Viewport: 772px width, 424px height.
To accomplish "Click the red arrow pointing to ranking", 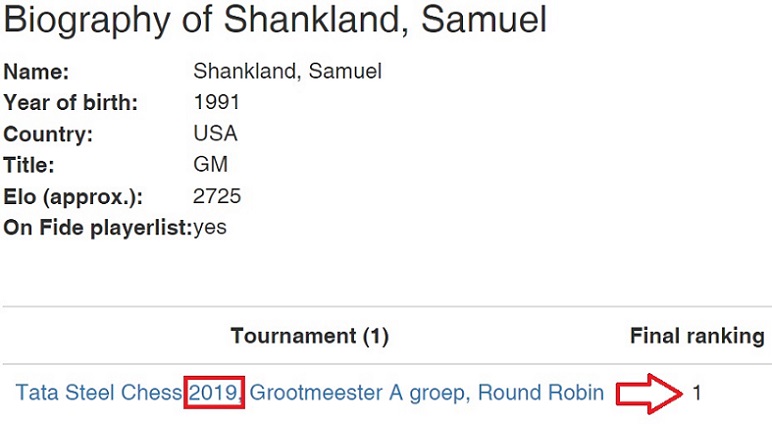I will coord(648,393).
